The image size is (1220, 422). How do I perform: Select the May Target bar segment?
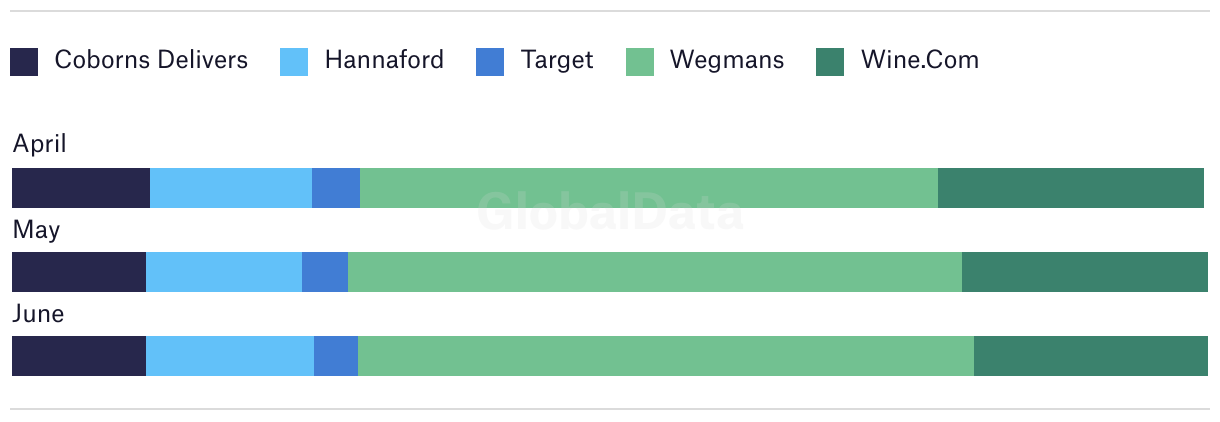pos(325,272)
